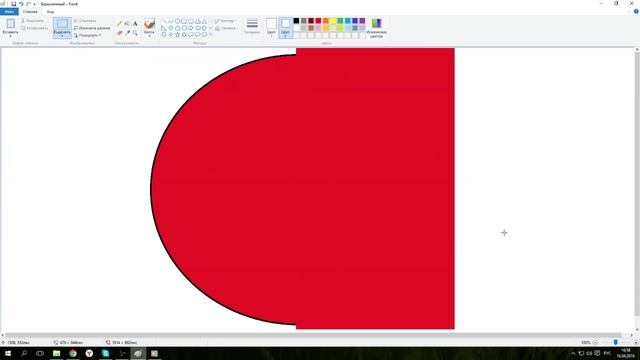Open Chrome from the taskbar
This screenshot has width=640, height=360.
73,353
